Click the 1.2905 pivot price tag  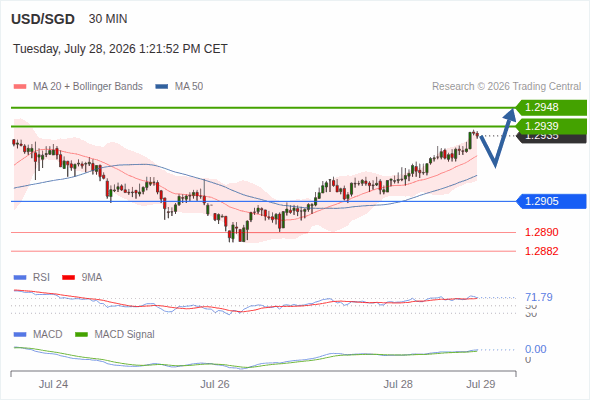click(551, 201)
